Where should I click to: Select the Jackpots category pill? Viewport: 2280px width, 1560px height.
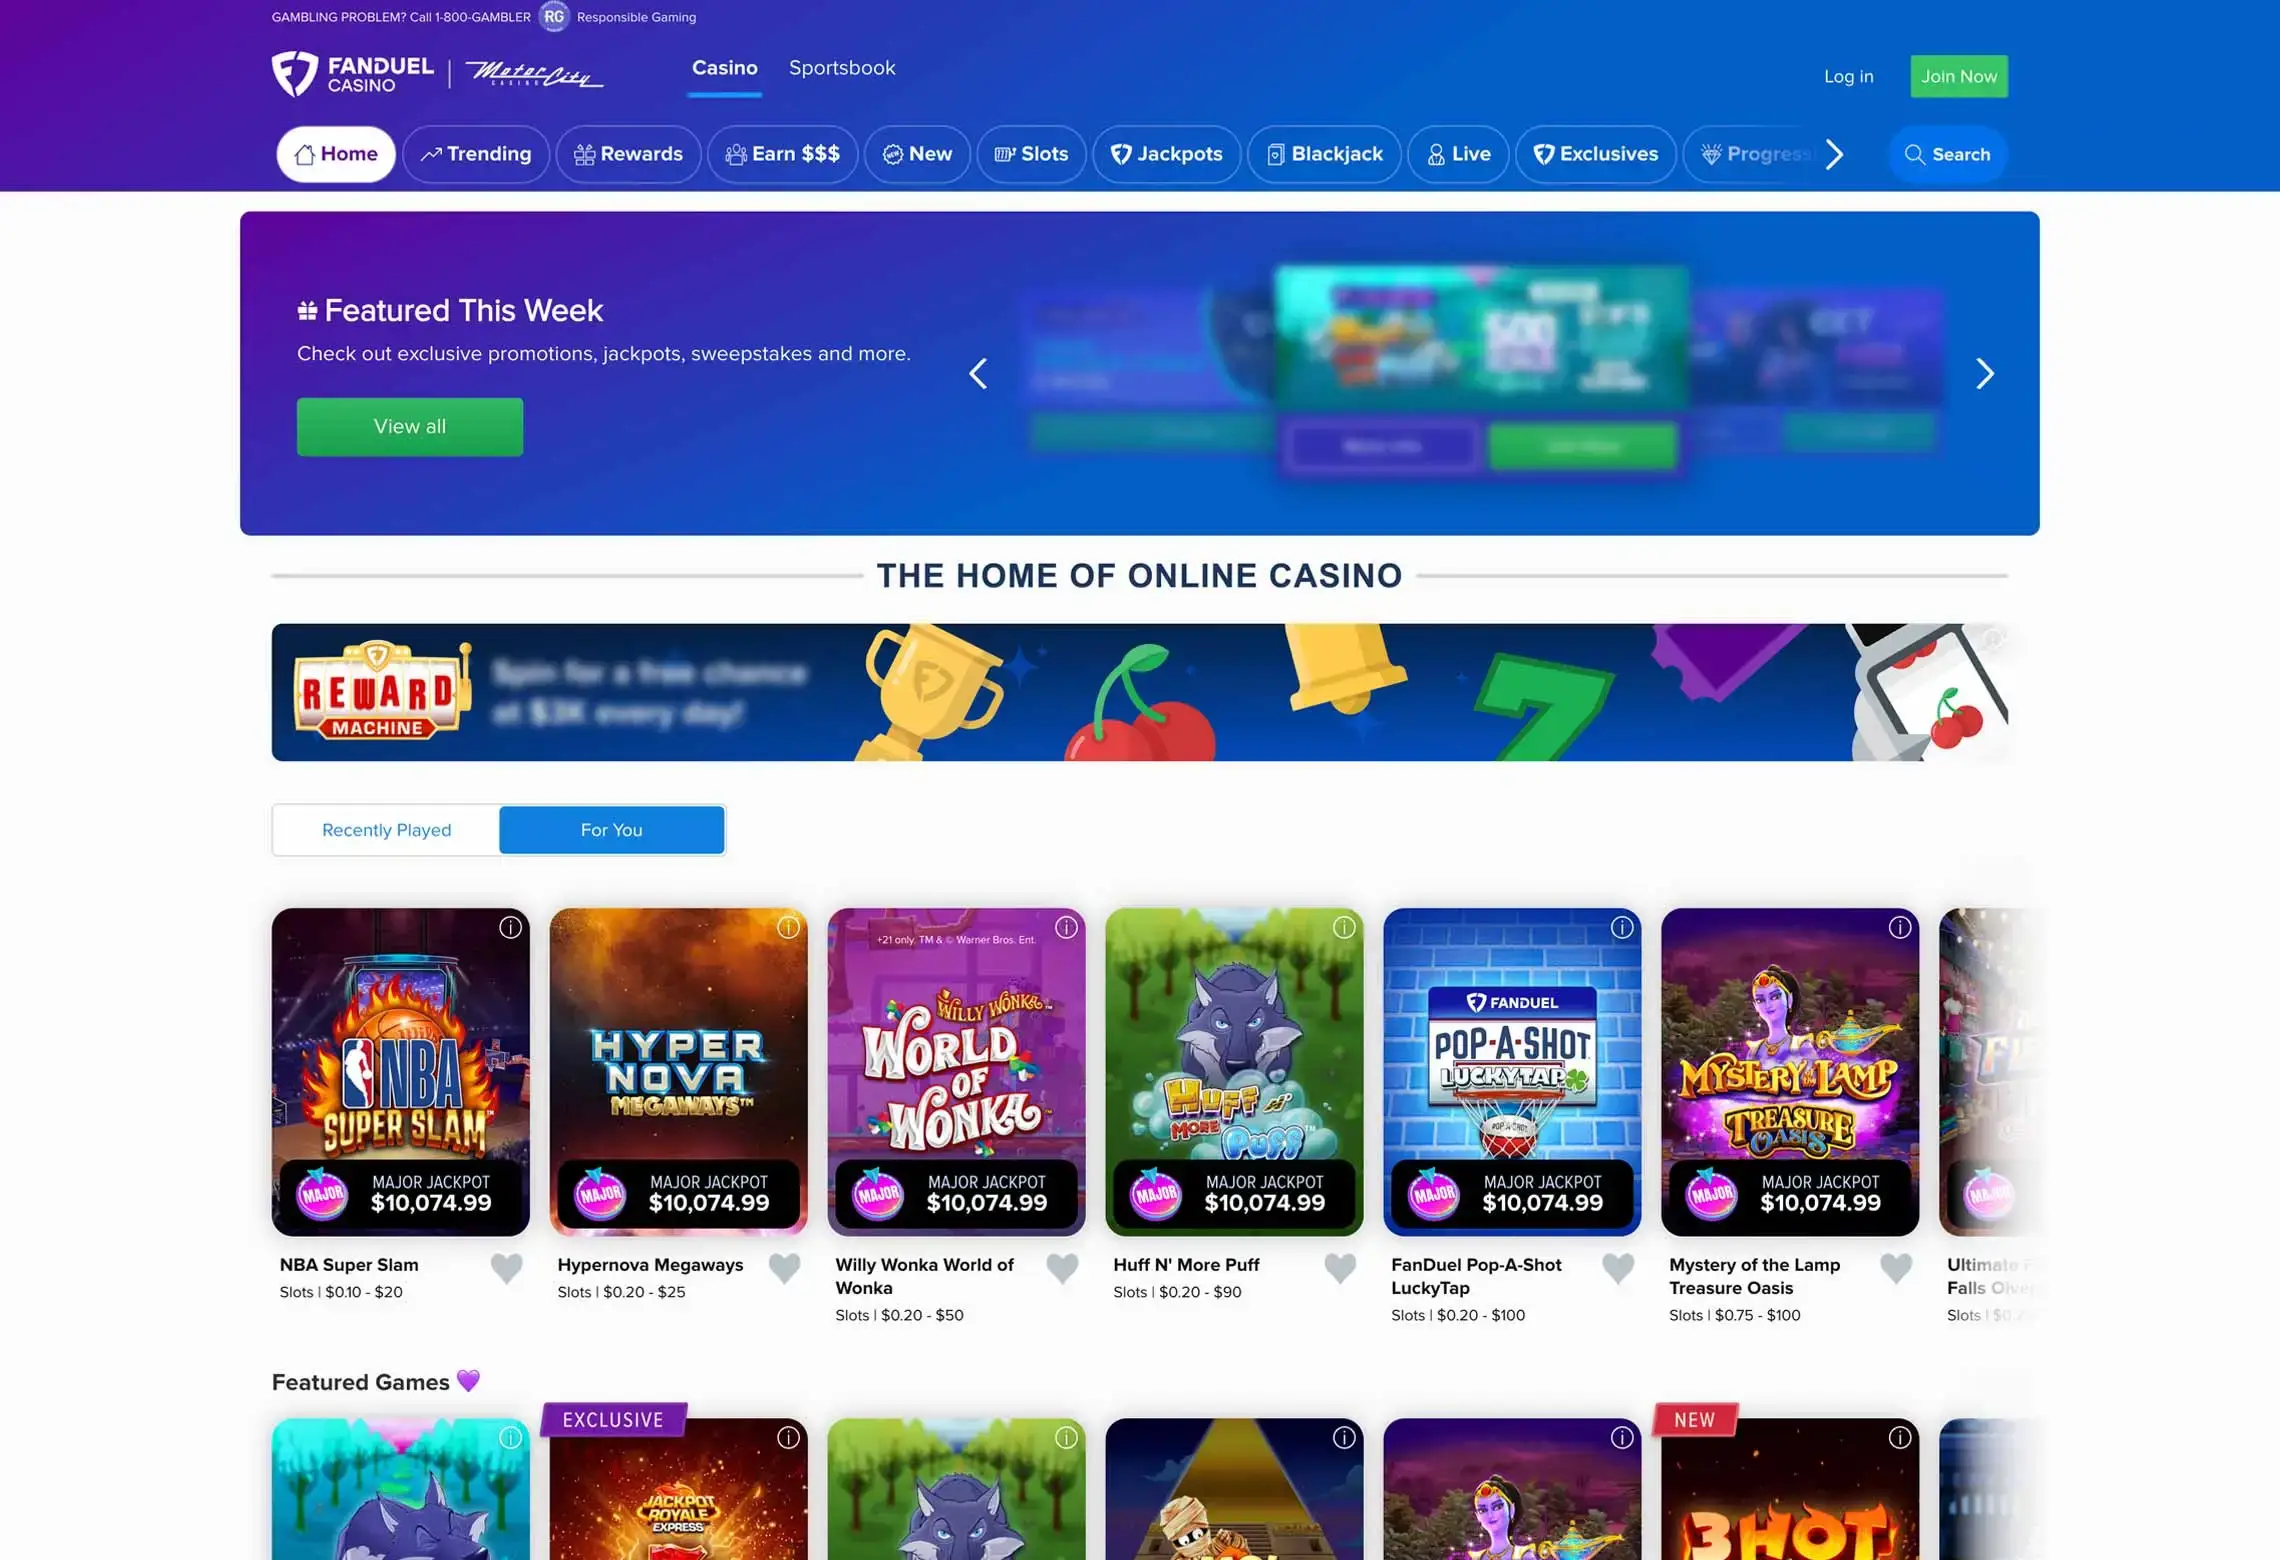pos(1166,154)
